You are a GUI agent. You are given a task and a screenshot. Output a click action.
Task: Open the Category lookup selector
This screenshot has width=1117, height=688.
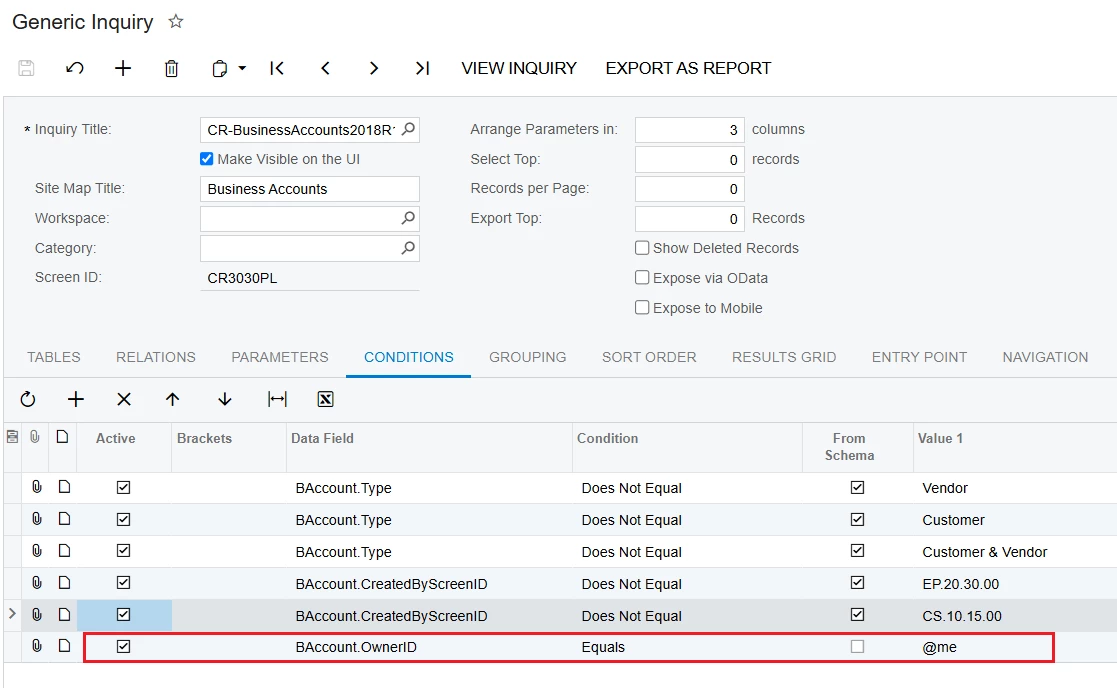click(408, 248)
